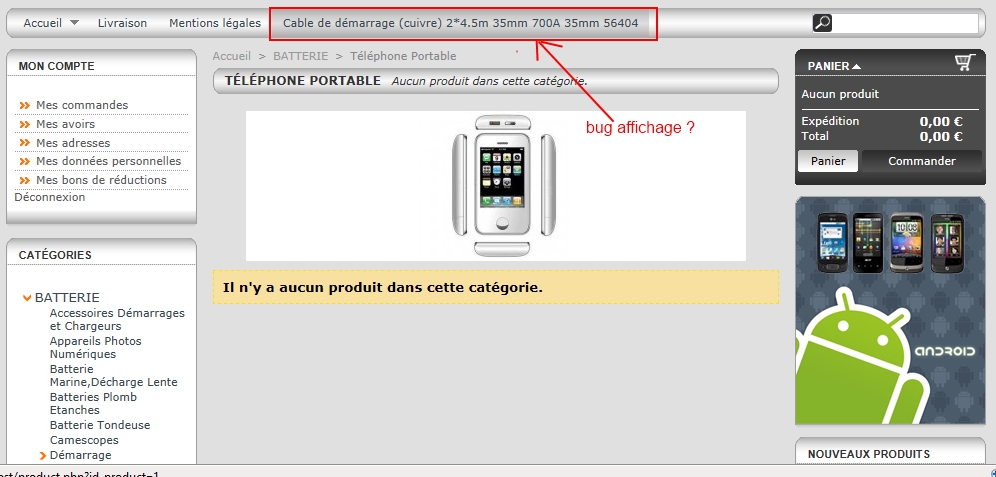Open the Accueil dropdown arrow
This screenshot has width=996, height=477.
74,22
